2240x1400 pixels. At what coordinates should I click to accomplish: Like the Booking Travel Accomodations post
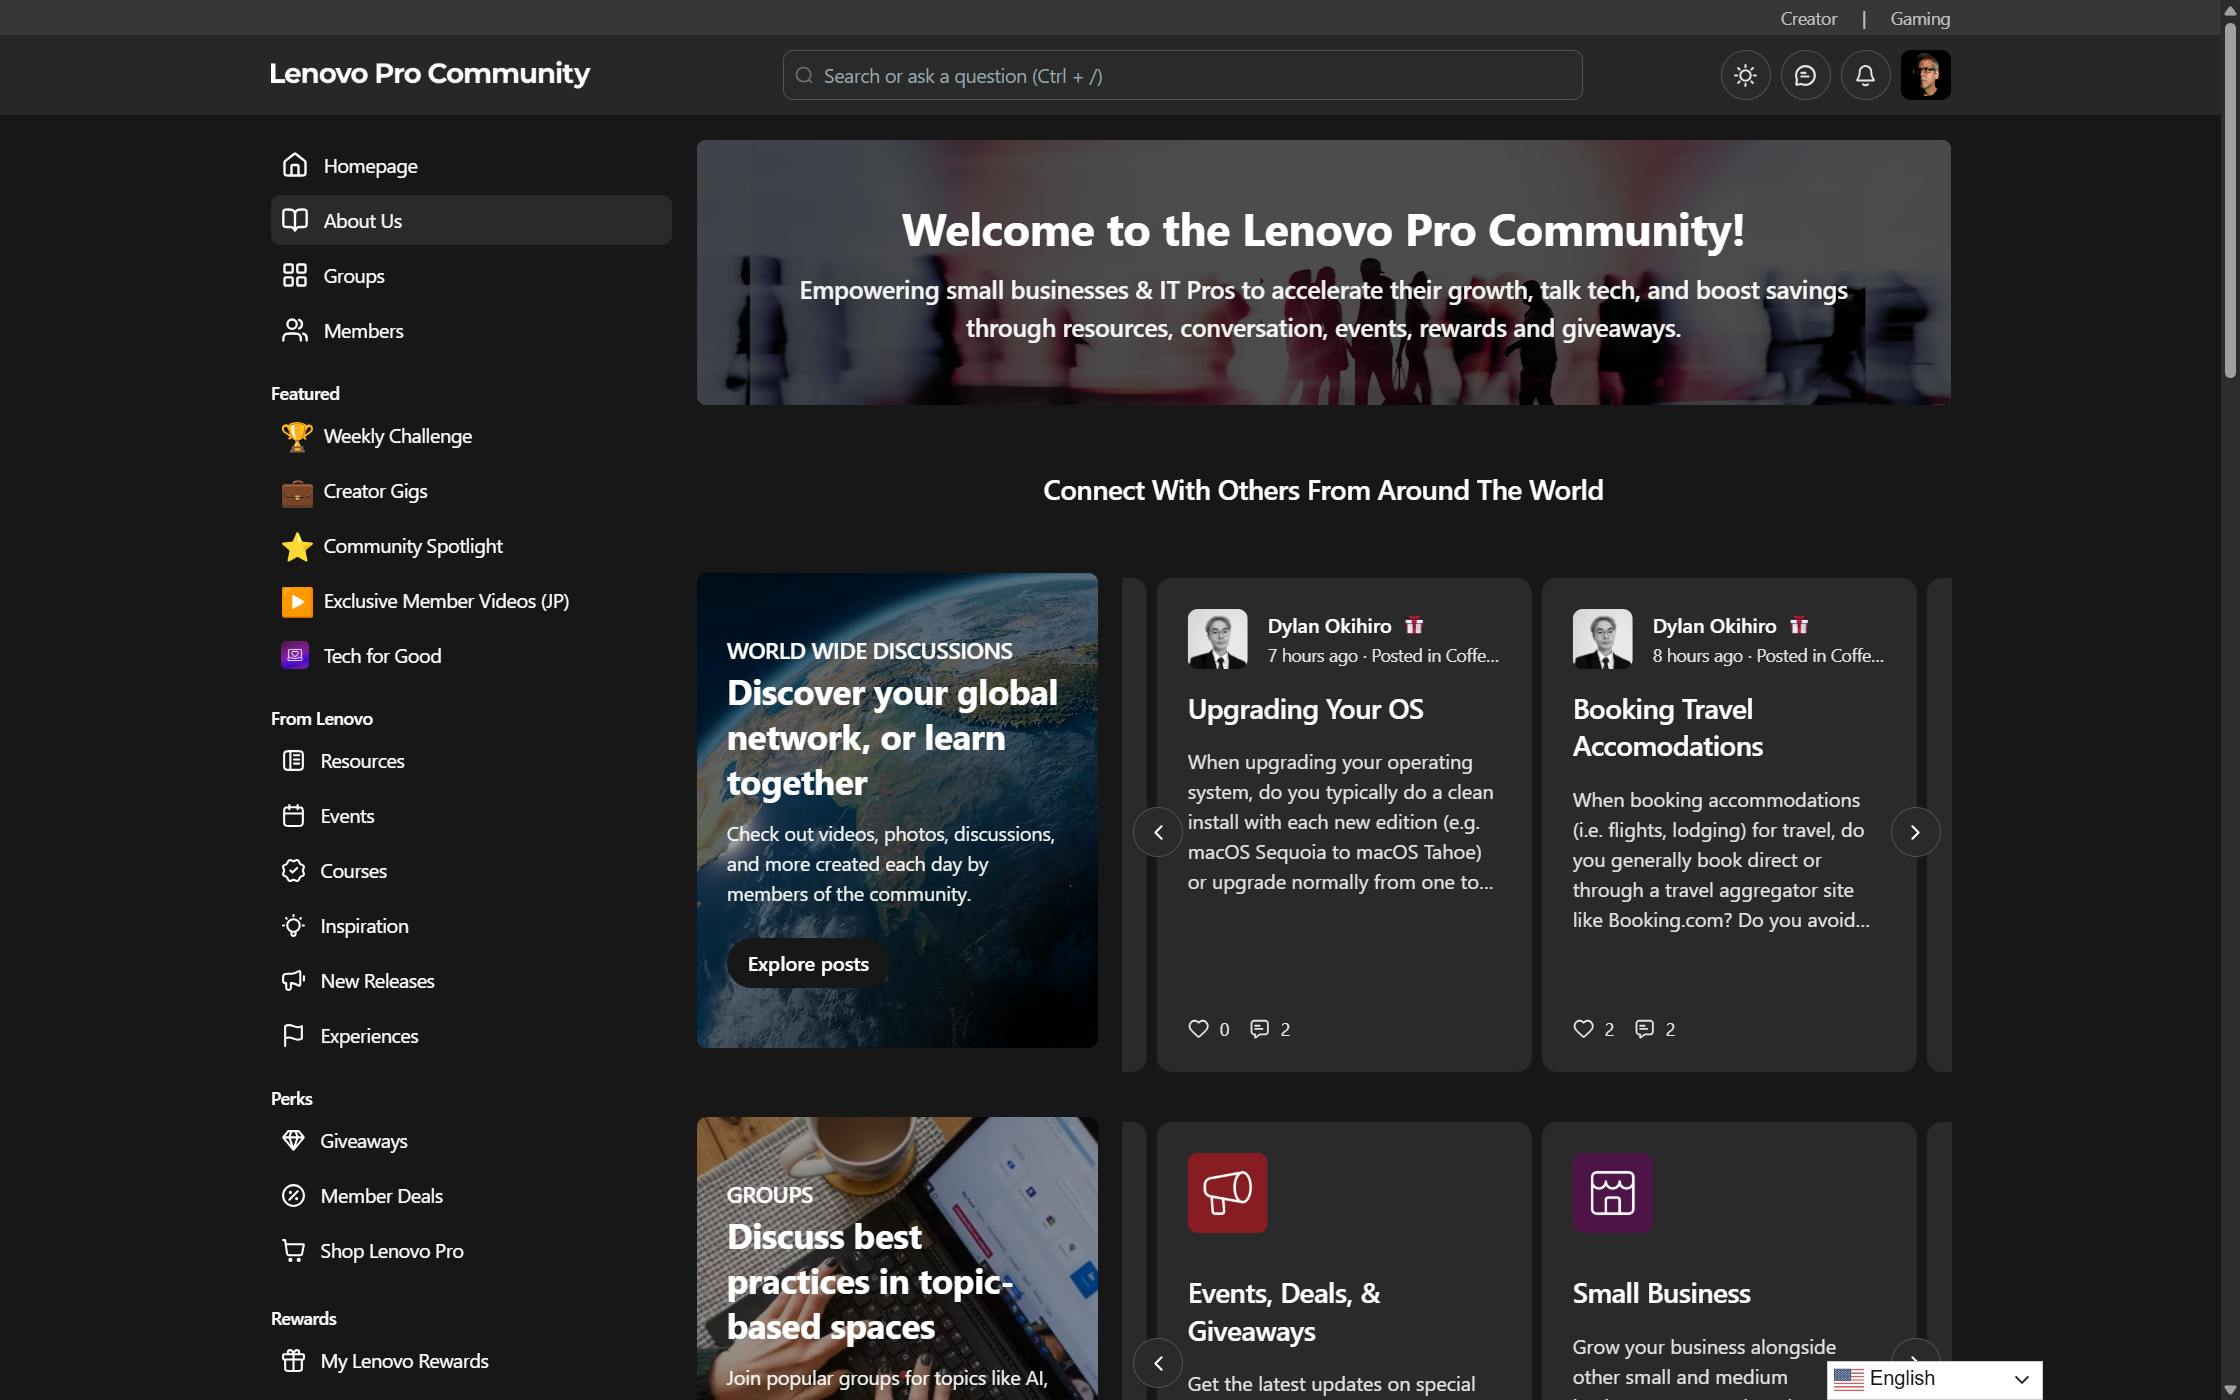[x=1583, y=1029]
